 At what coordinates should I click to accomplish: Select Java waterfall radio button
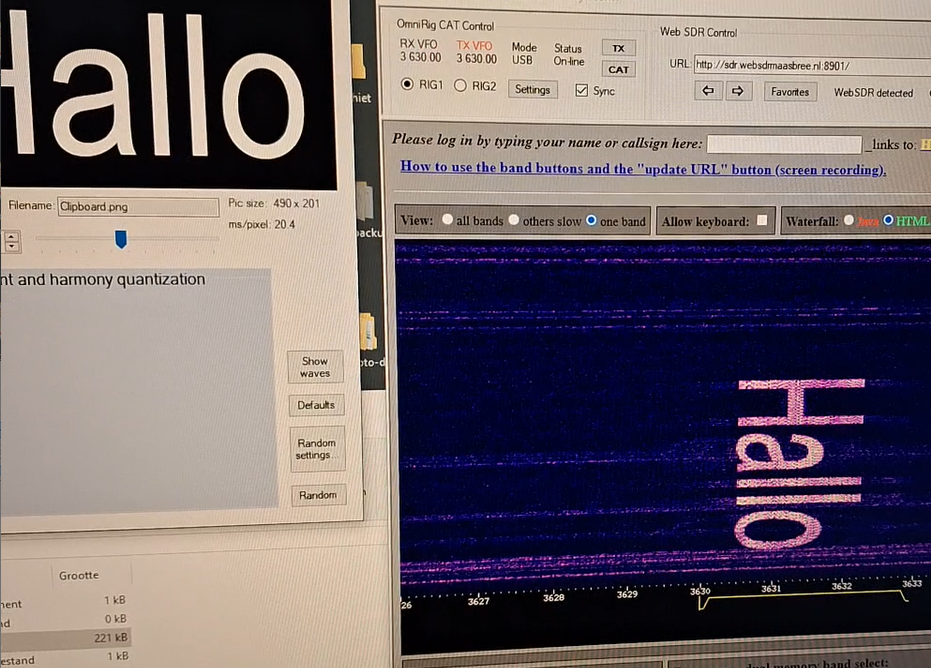(x=849, y=220)
